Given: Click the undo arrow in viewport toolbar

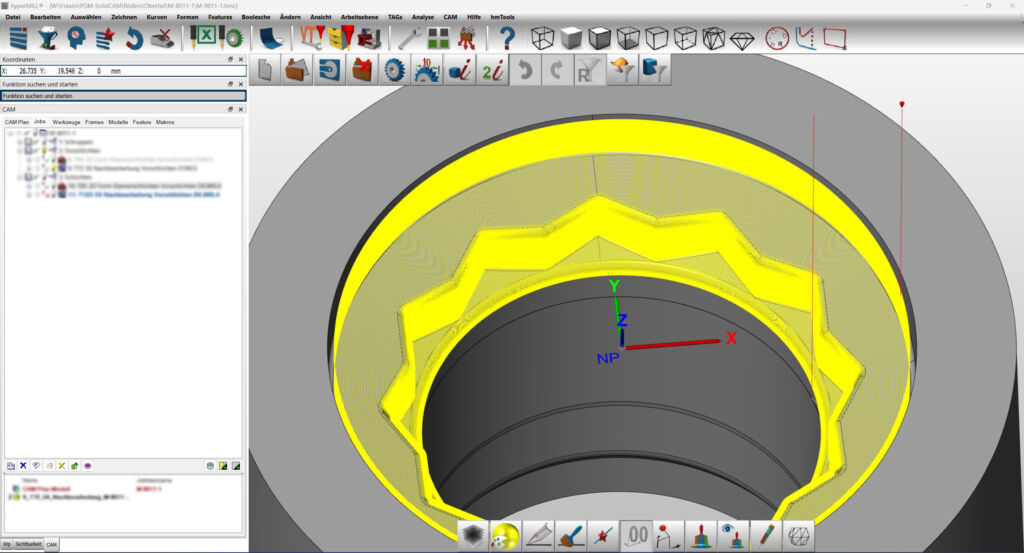Looking at the screenshot, I should click(x=523, y=71).
